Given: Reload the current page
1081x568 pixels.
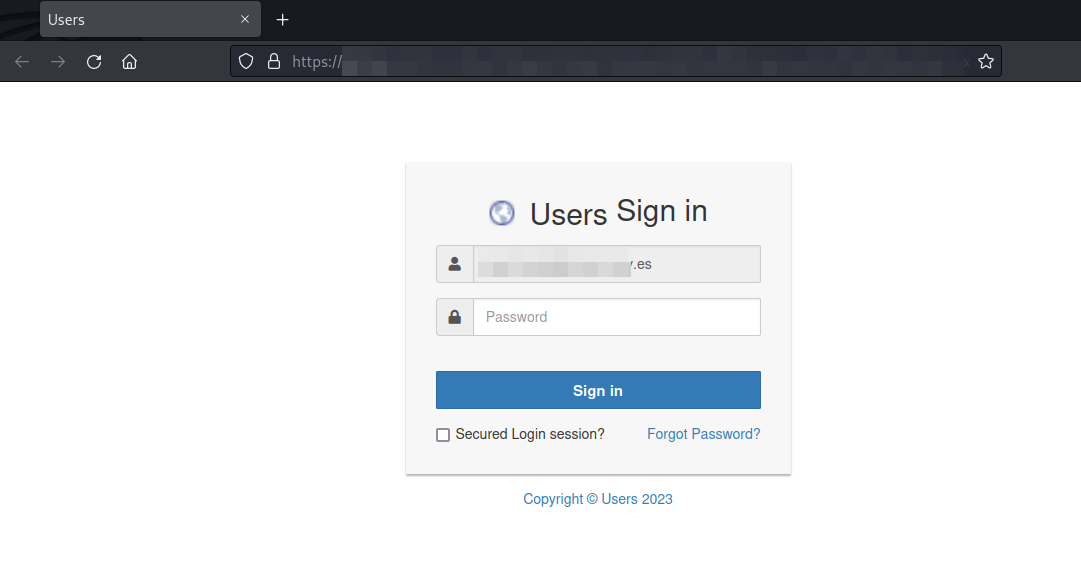Looking at the screenshot, I should 94,62.
